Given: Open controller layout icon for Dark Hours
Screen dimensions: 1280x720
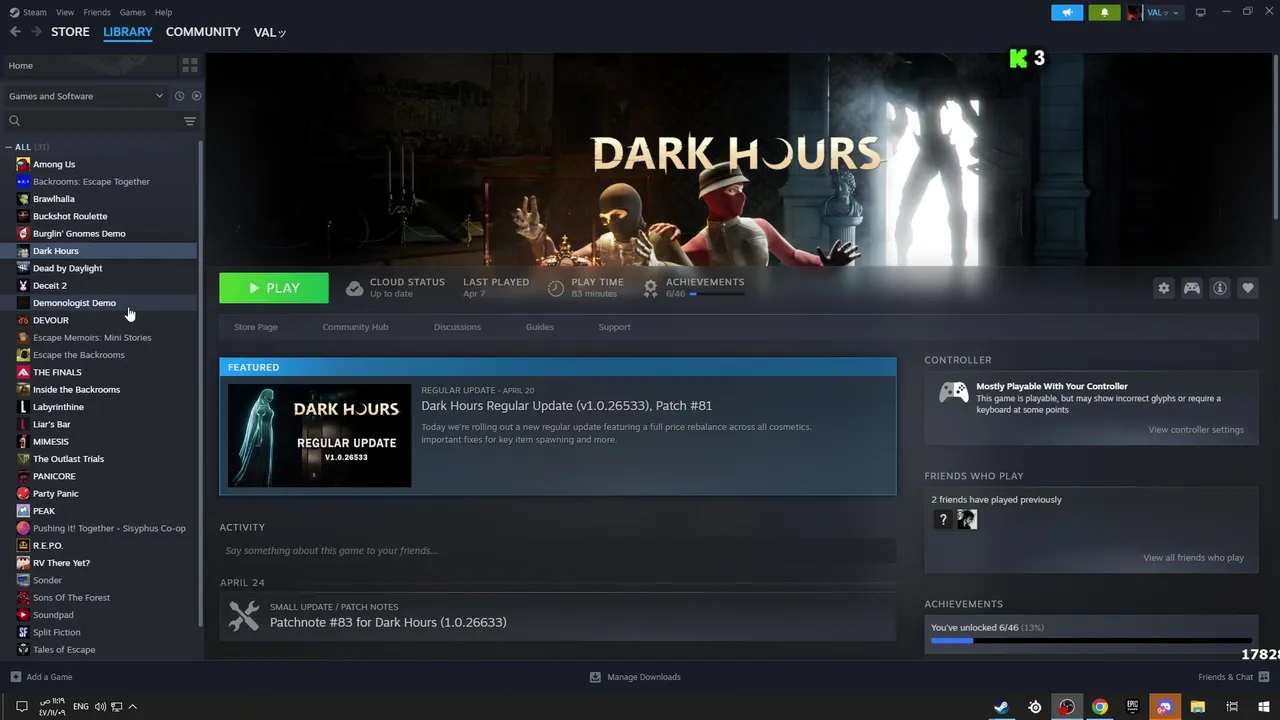Looking at the screenshot, I should pyautogui.click(x=1191, y=288).
